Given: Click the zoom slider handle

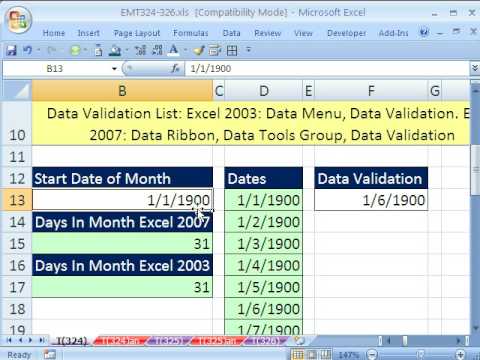Looking at the screenshot, I should [x=421, y=355].
